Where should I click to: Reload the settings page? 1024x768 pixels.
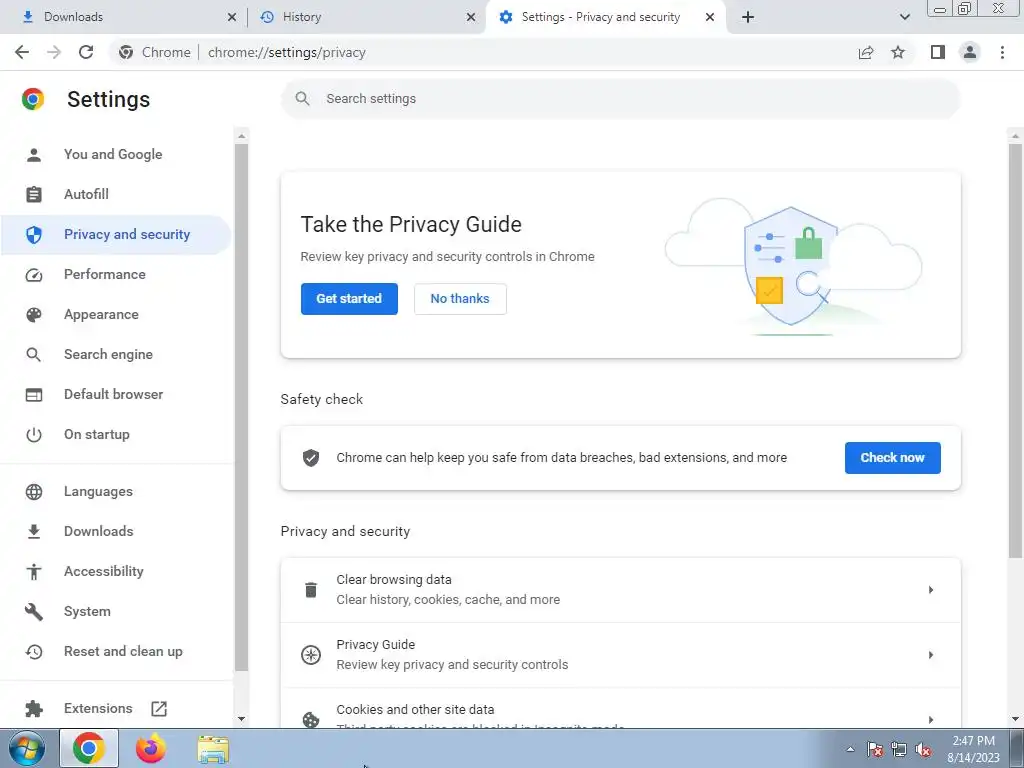coord(86,52)
